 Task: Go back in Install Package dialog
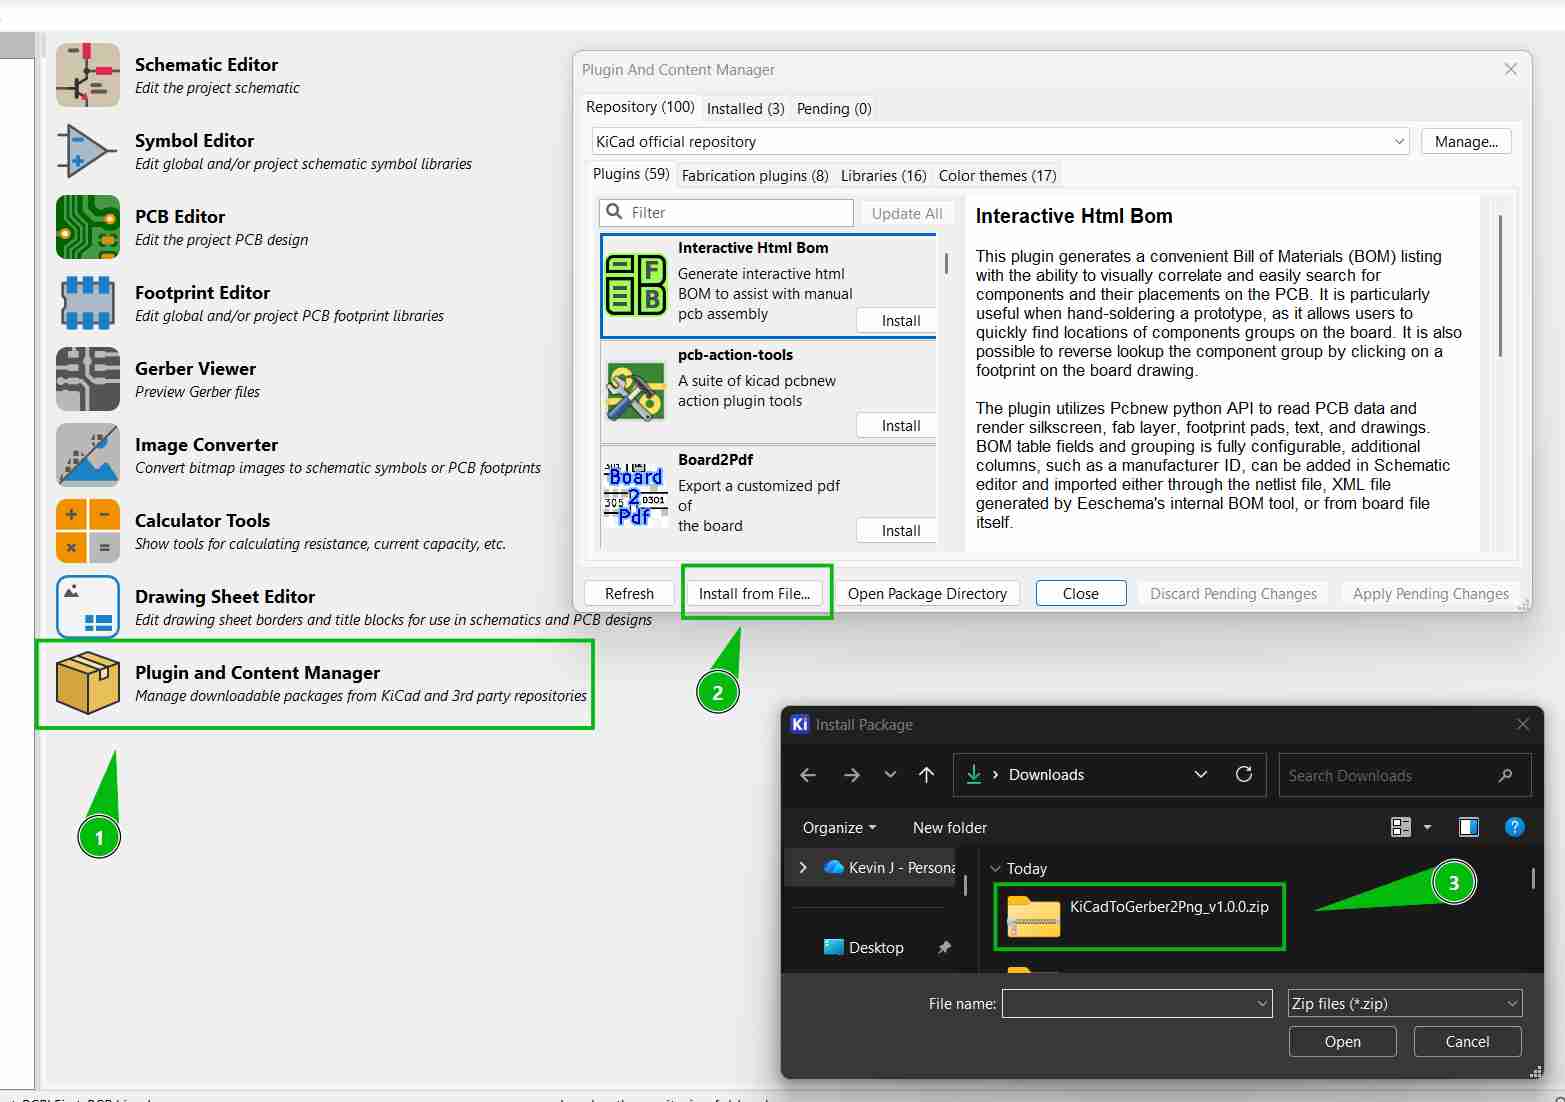click(x=808, y=775)
